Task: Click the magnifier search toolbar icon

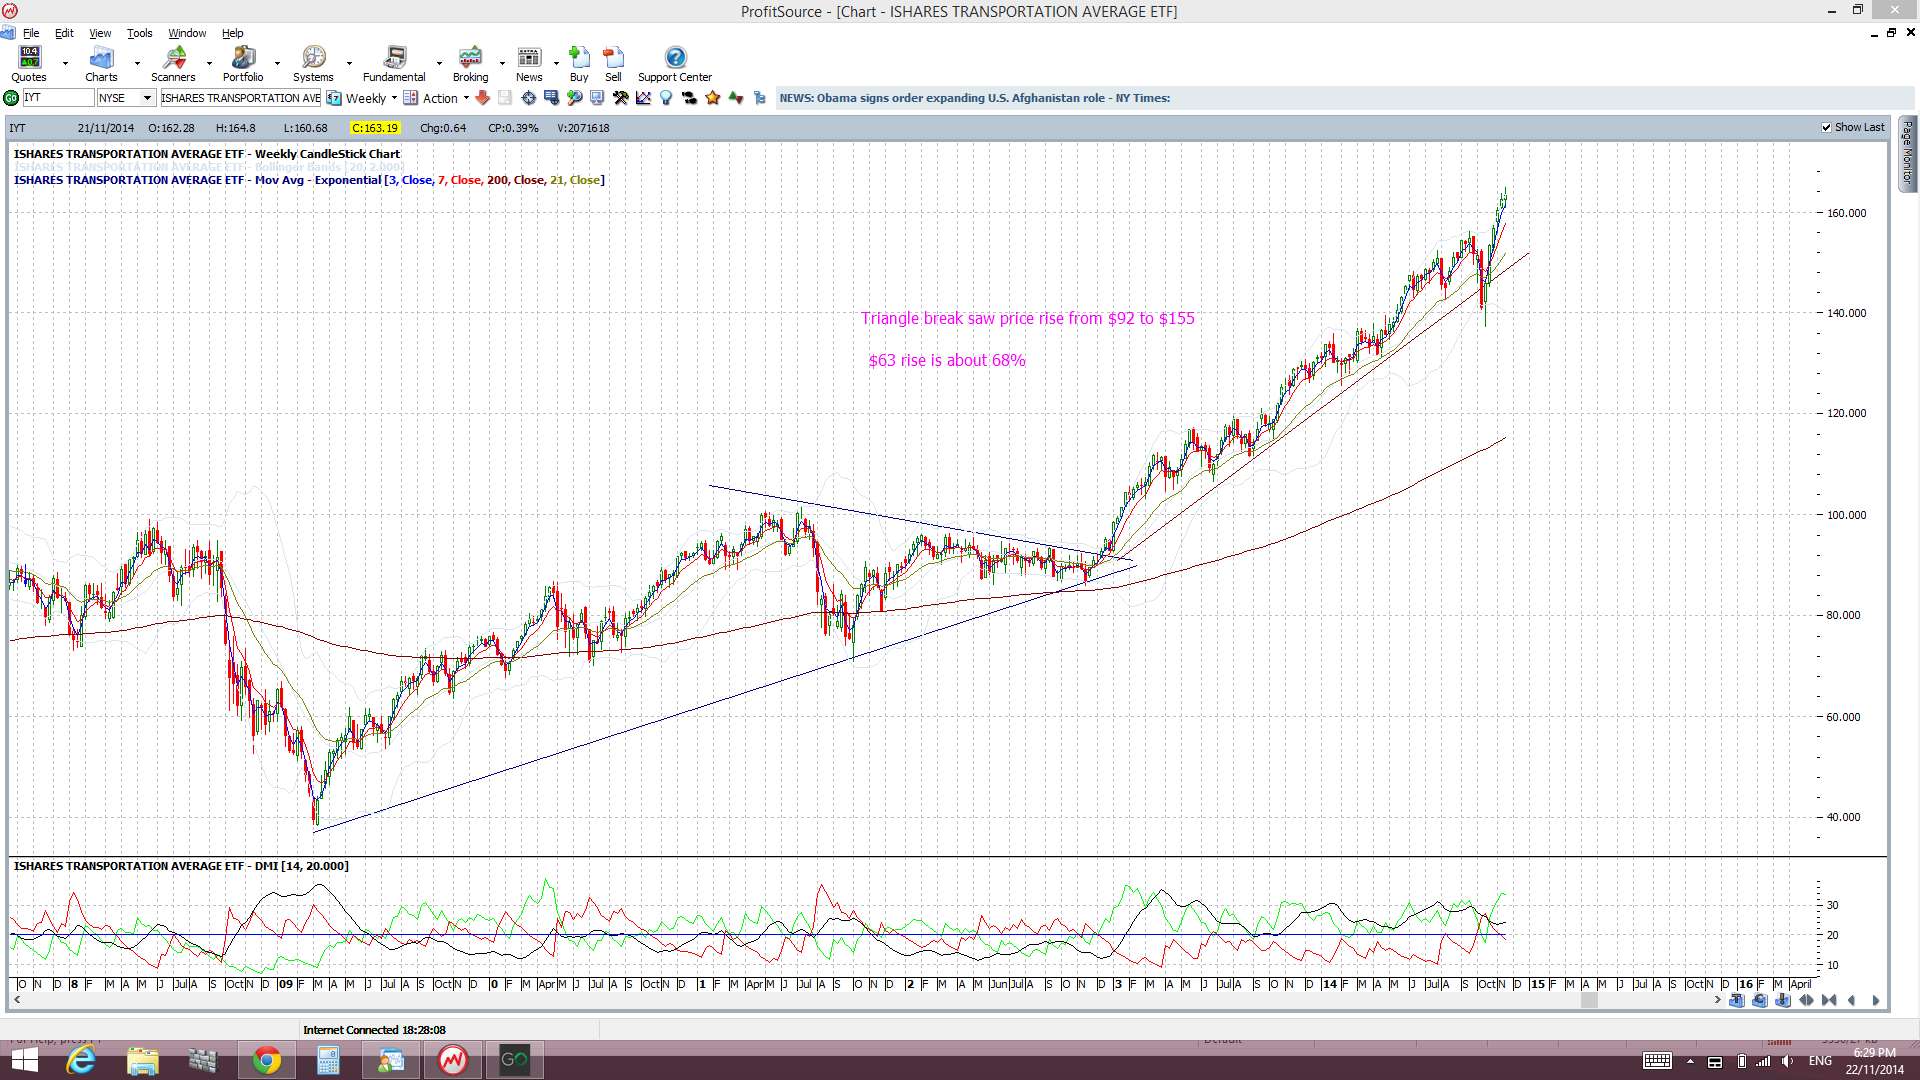Action: point(574,98)
